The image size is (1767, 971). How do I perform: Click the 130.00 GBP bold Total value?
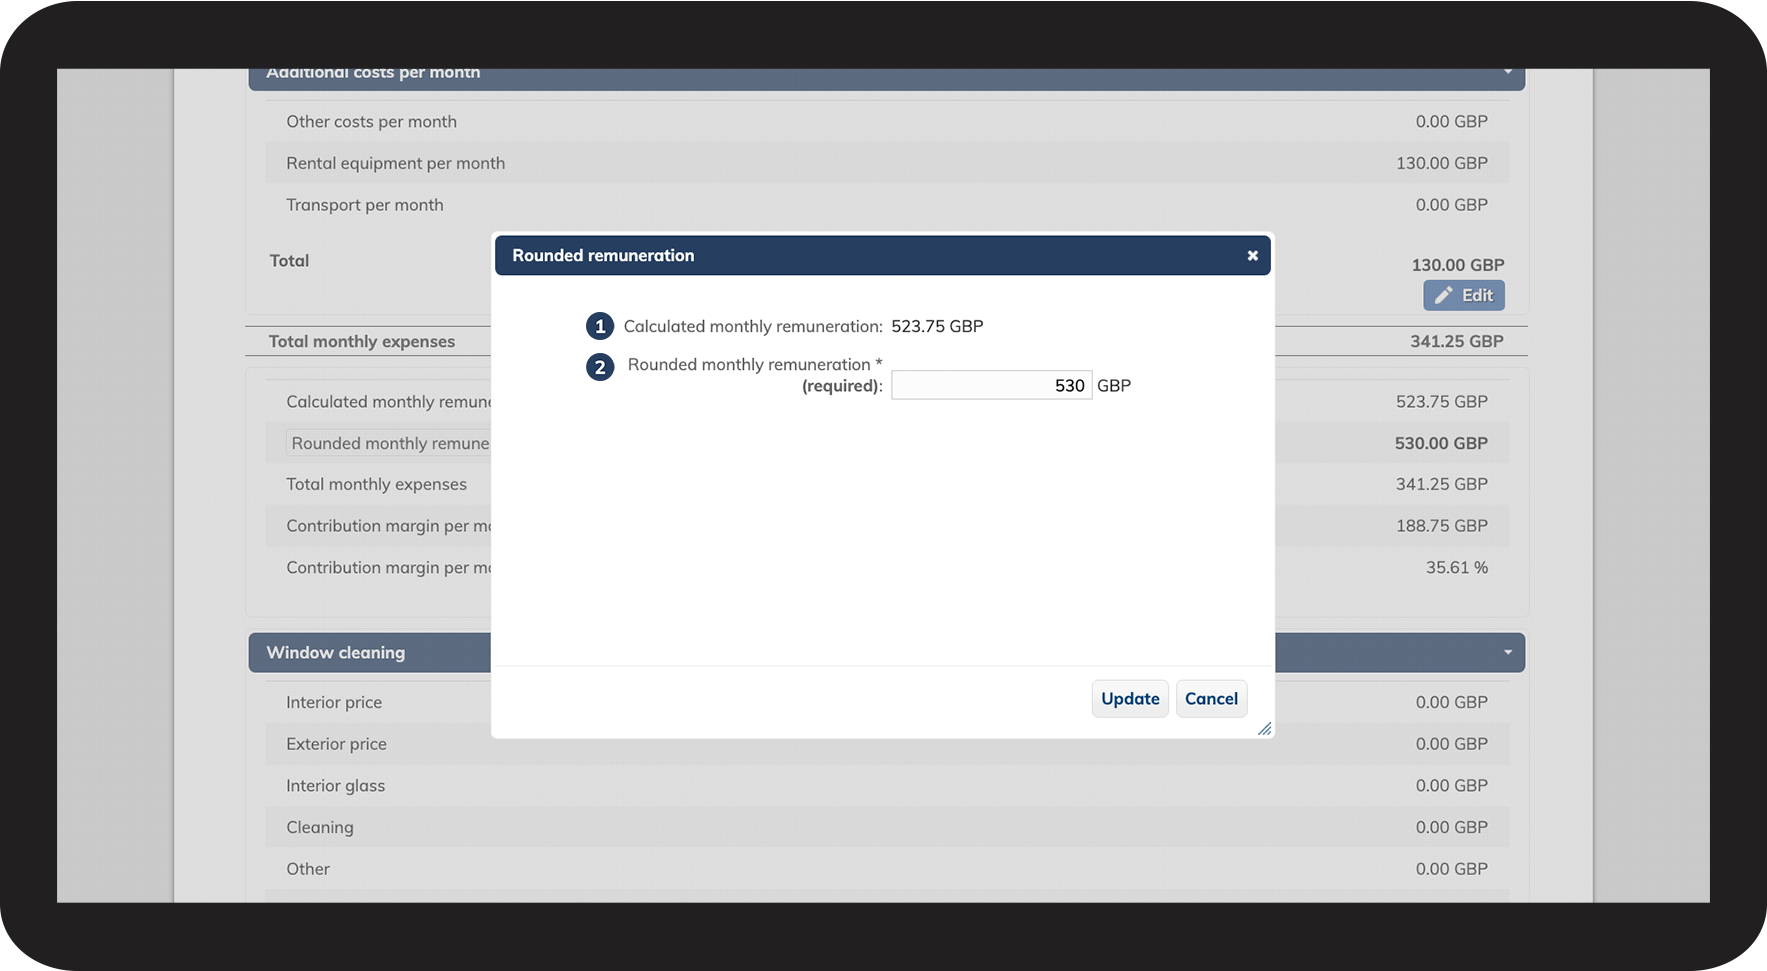(x=1458, y=265)
